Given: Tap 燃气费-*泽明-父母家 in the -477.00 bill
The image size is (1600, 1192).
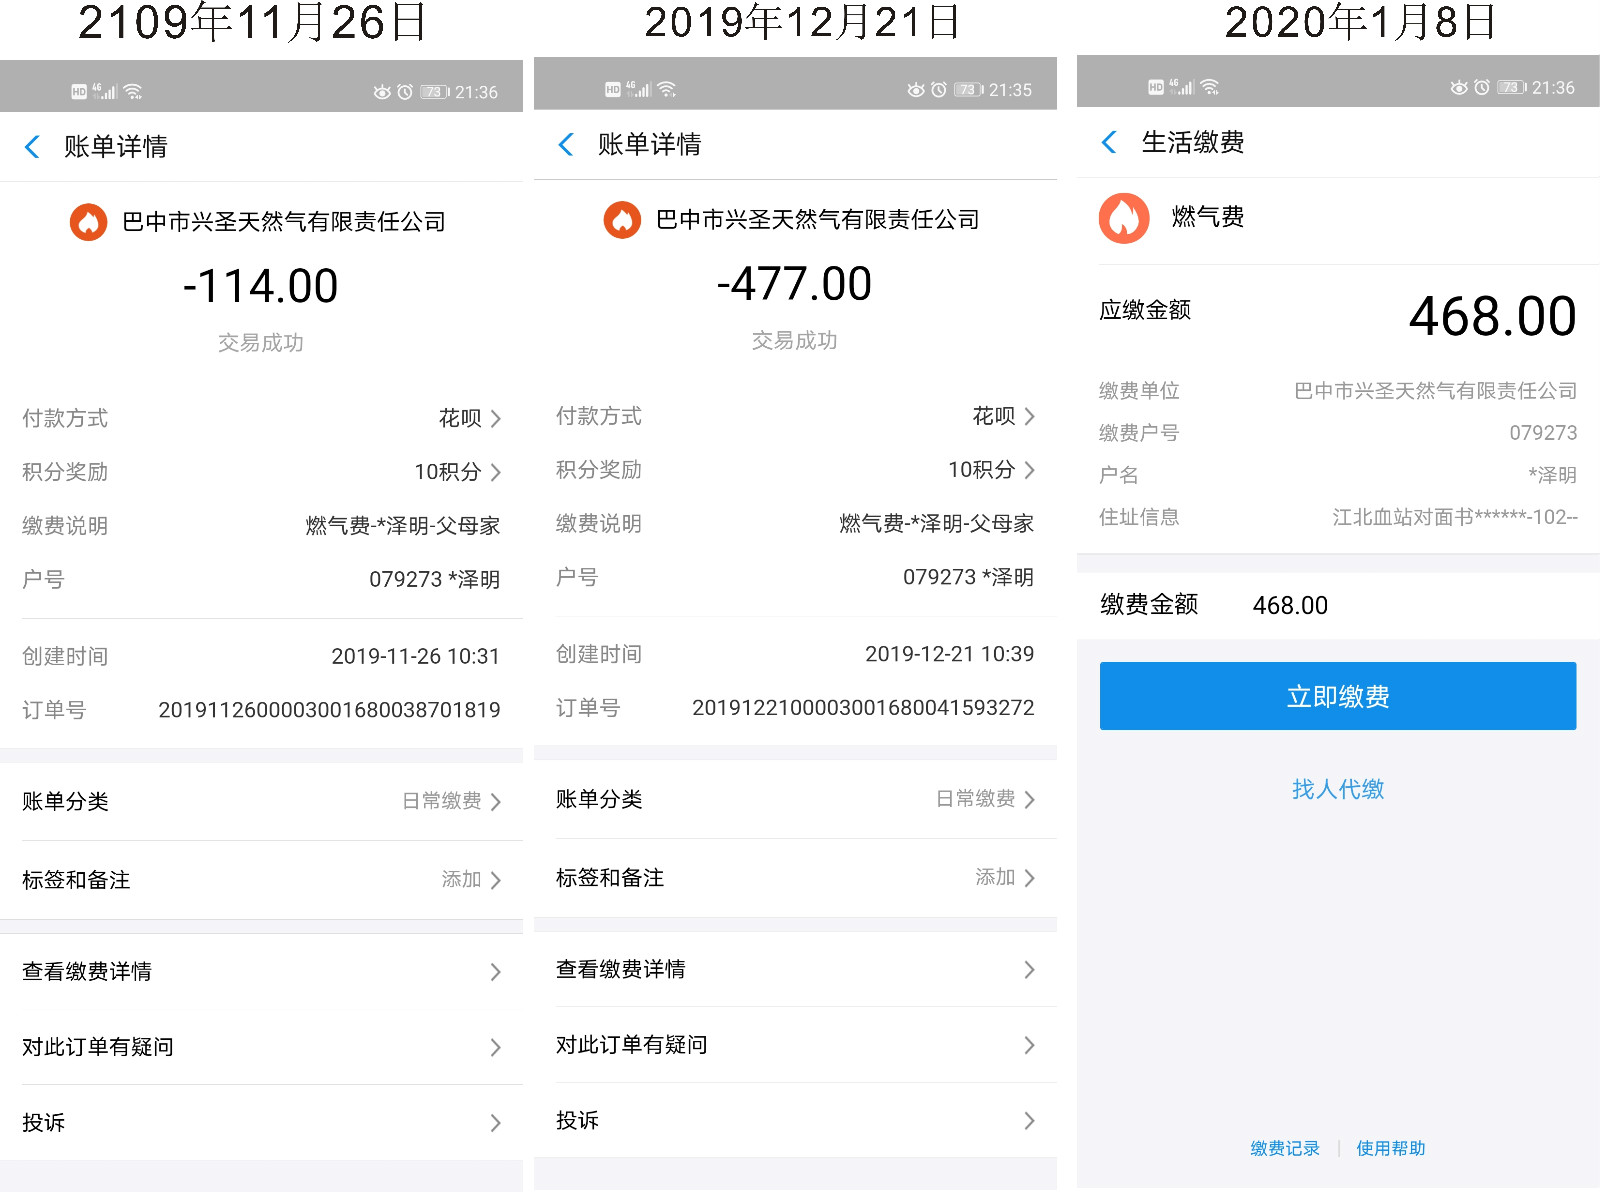Looking at the screenshot, I should click(937, 524).
